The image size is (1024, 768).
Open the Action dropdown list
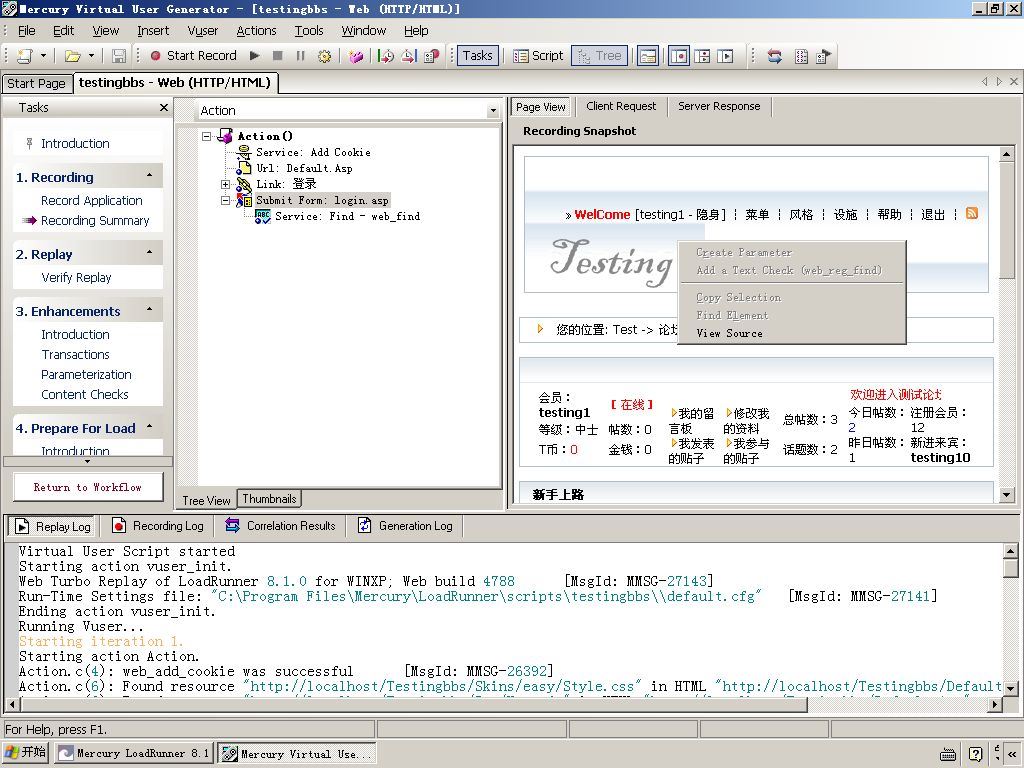(x=493, y=111)
